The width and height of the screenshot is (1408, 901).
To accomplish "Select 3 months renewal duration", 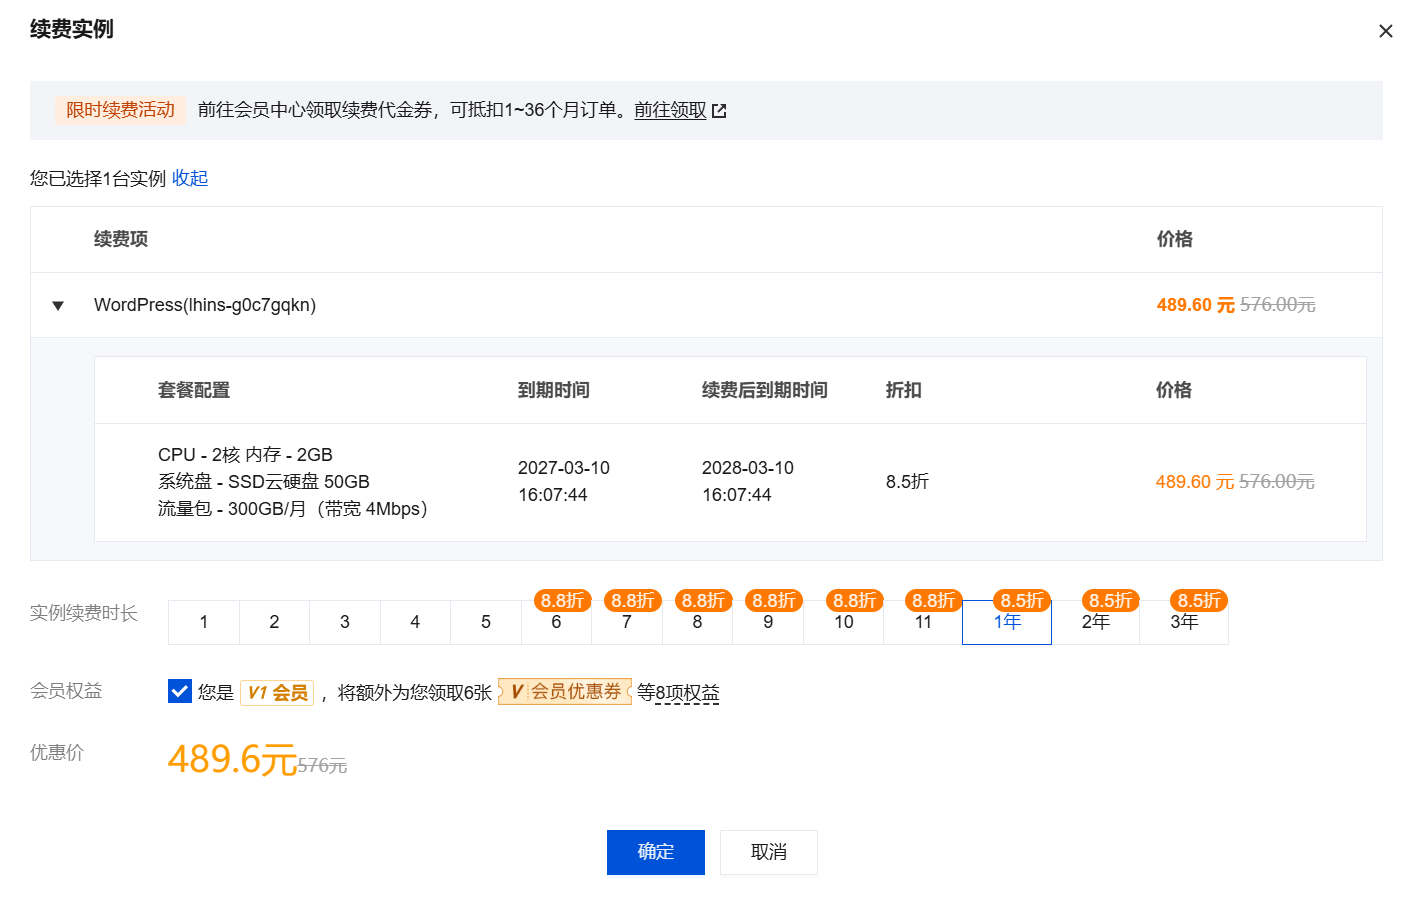I will pos(345,622).
